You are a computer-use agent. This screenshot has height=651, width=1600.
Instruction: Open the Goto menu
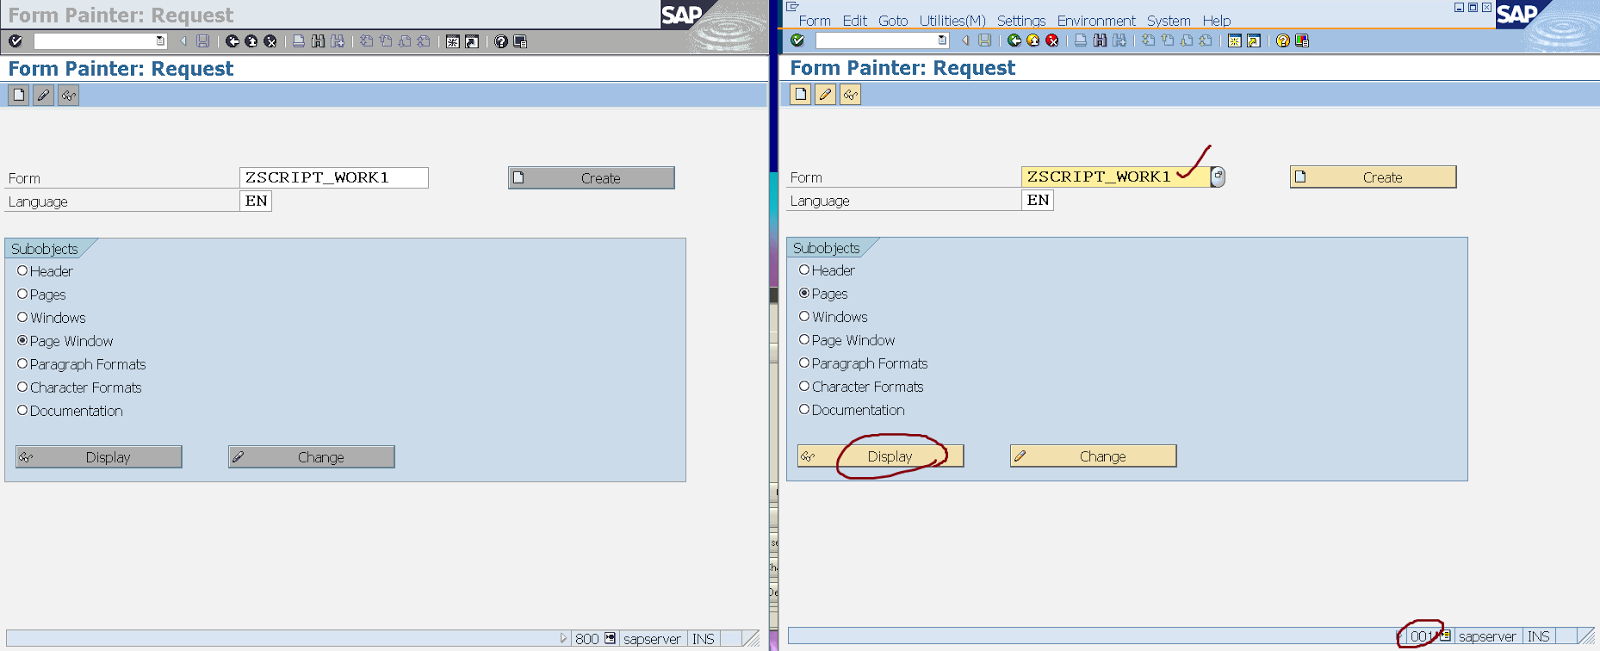[x=893, y=21]
